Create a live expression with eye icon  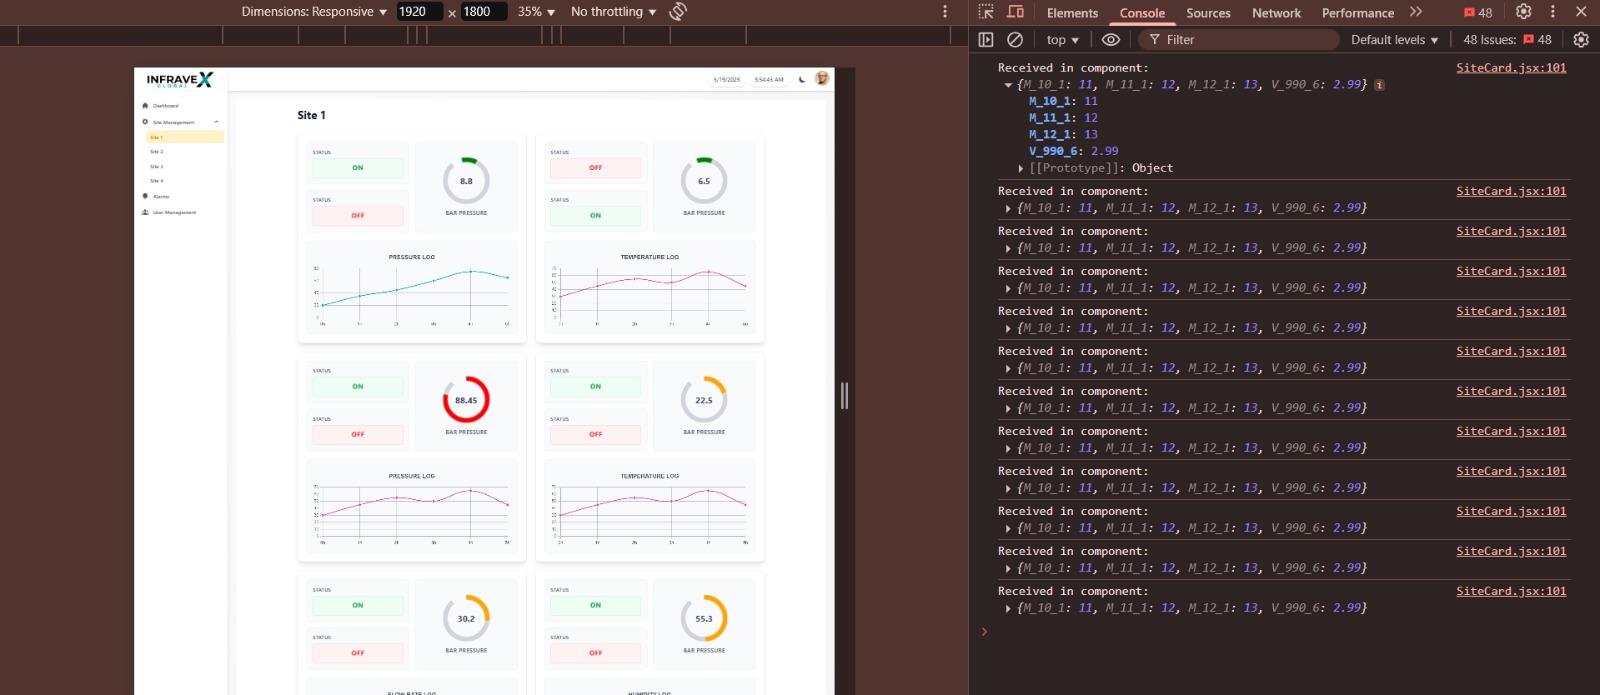[x=1110, y=40]
